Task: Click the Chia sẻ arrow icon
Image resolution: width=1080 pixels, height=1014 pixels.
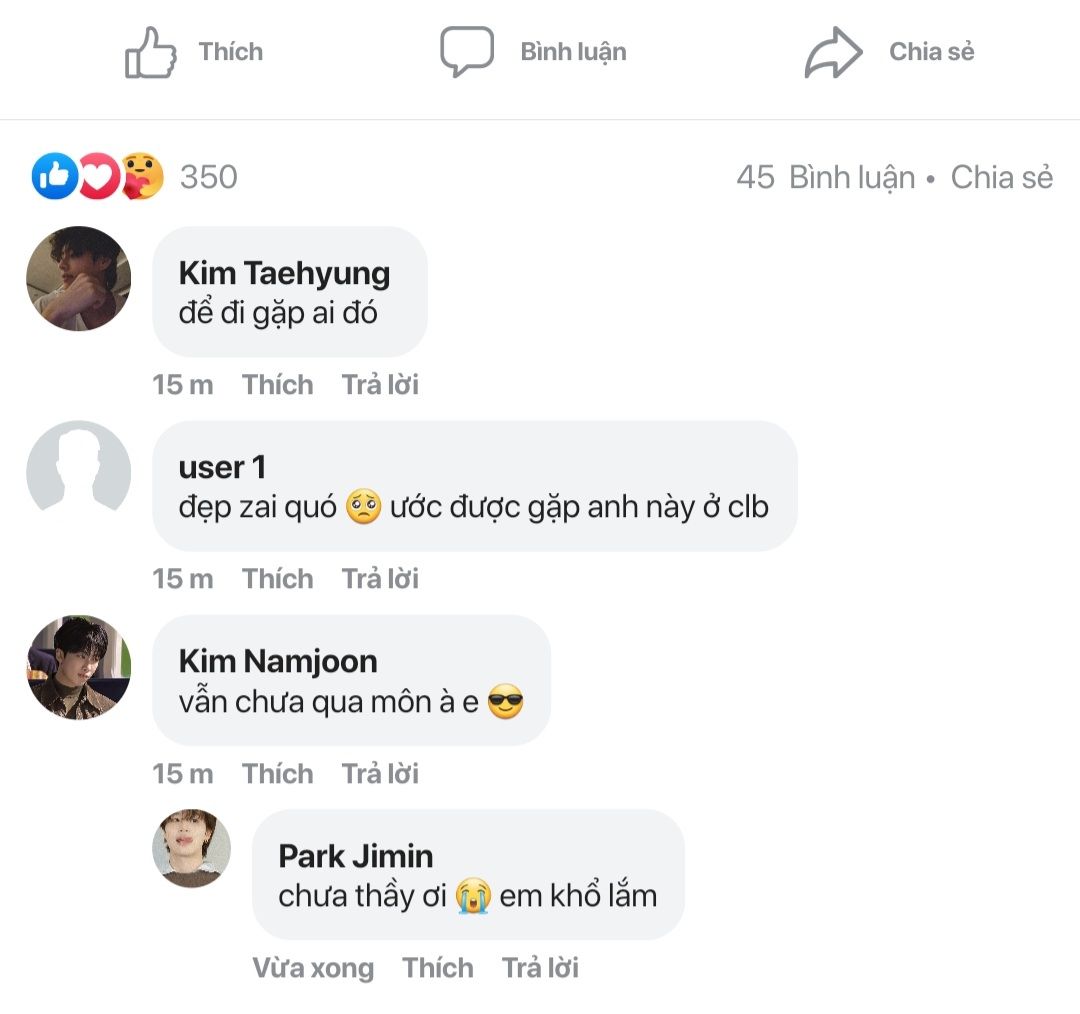Action: [833, 52]
